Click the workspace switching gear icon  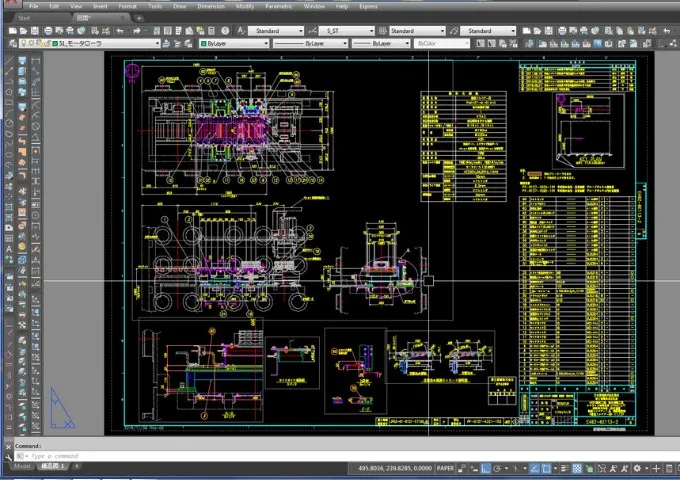tap(637, 468)
